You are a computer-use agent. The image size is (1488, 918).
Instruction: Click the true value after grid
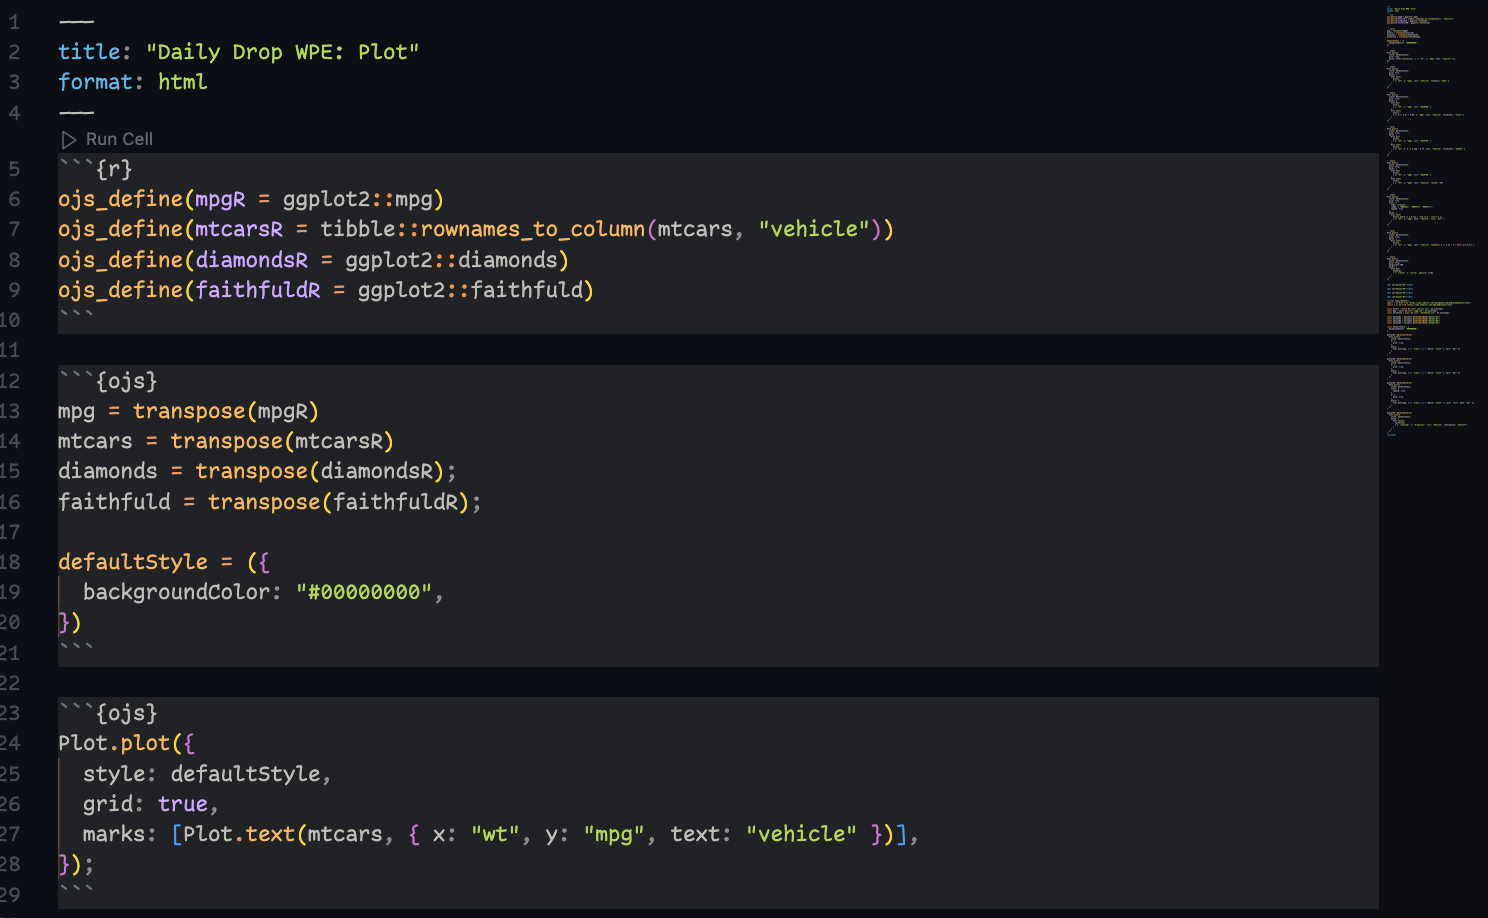(183, 804)
